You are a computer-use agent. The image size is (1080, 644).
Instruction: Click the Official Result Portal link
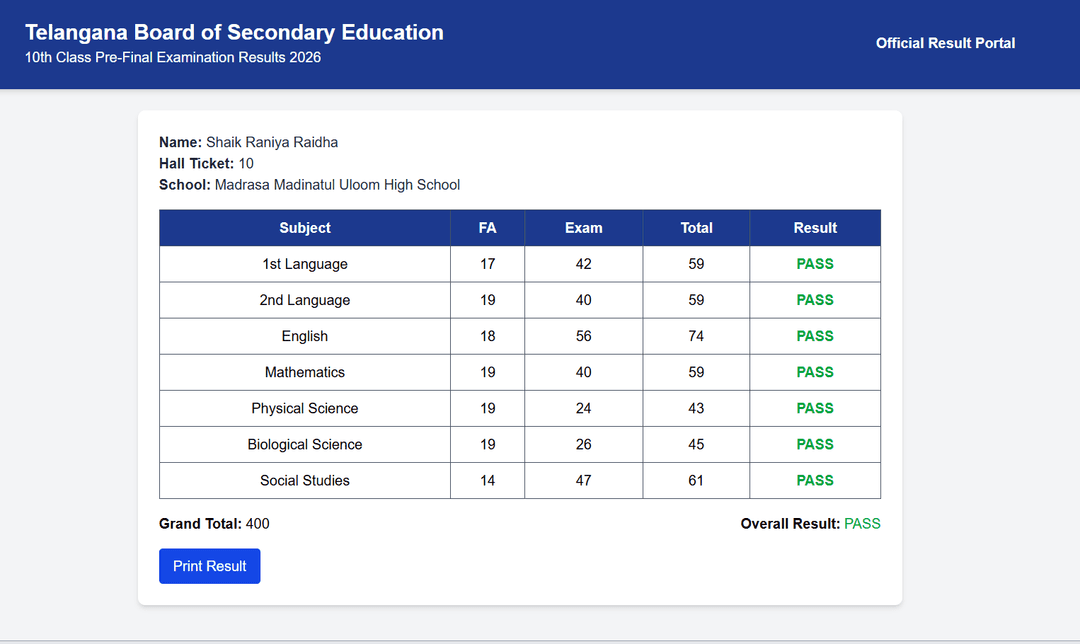click(x=945, y=43)
